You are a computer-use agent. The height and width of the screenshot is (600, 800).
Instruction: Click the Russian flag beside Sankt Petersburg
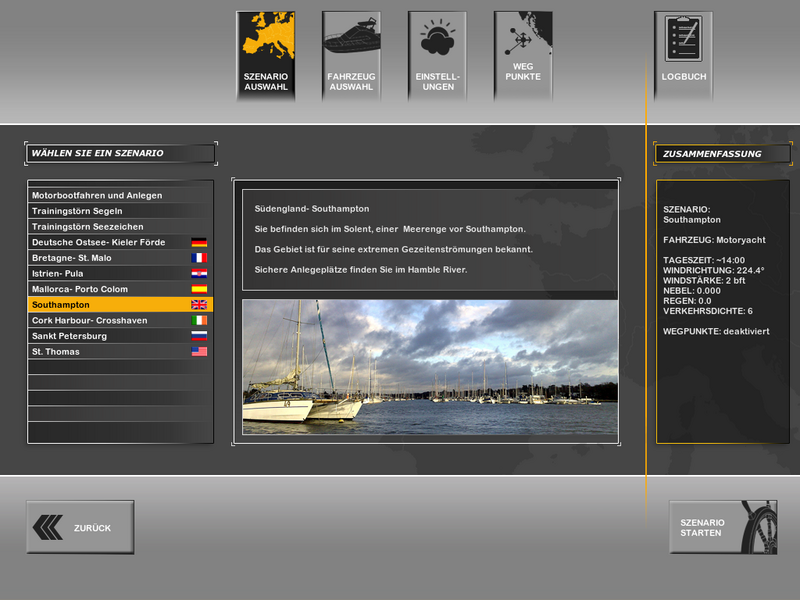[x=199, y=336]
